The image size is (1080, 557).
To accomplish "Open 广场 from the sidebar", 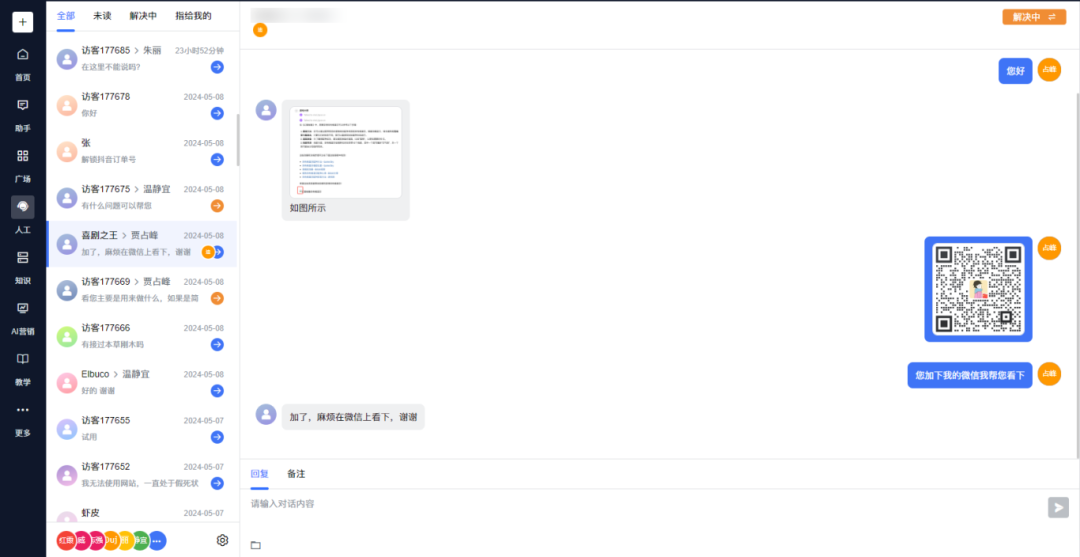I will point(23,165).
